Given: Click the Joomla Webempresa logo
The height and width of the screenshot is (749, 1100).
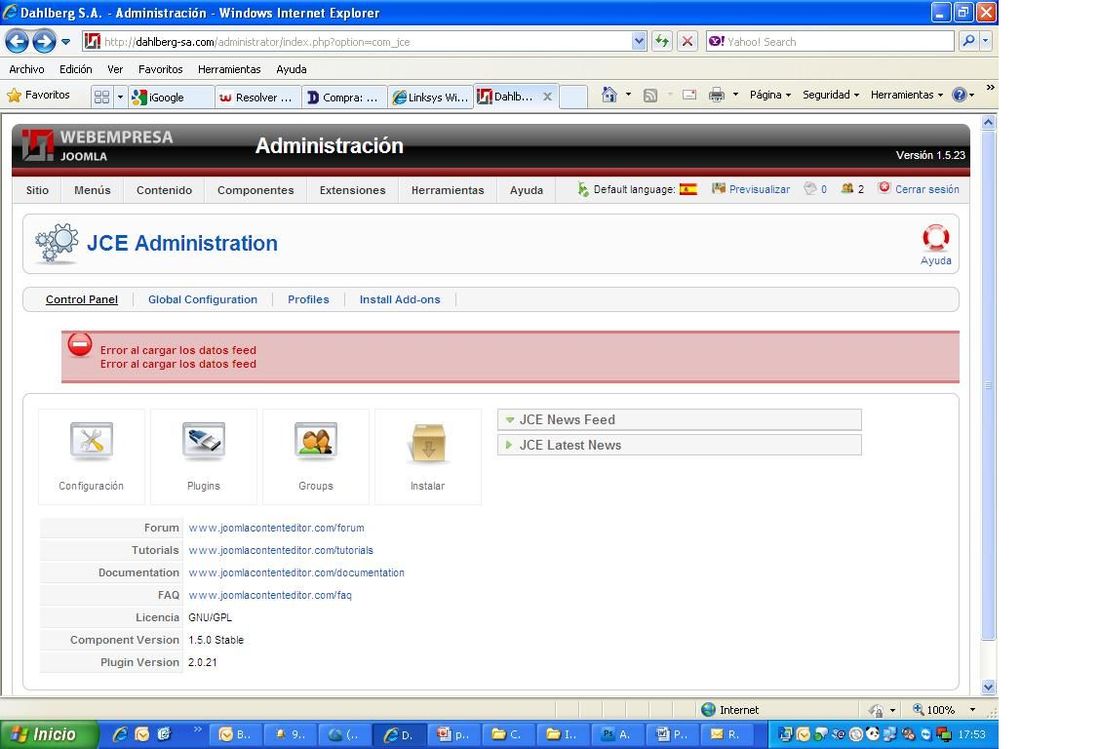Looking at the screenshot, I should 97,145.
